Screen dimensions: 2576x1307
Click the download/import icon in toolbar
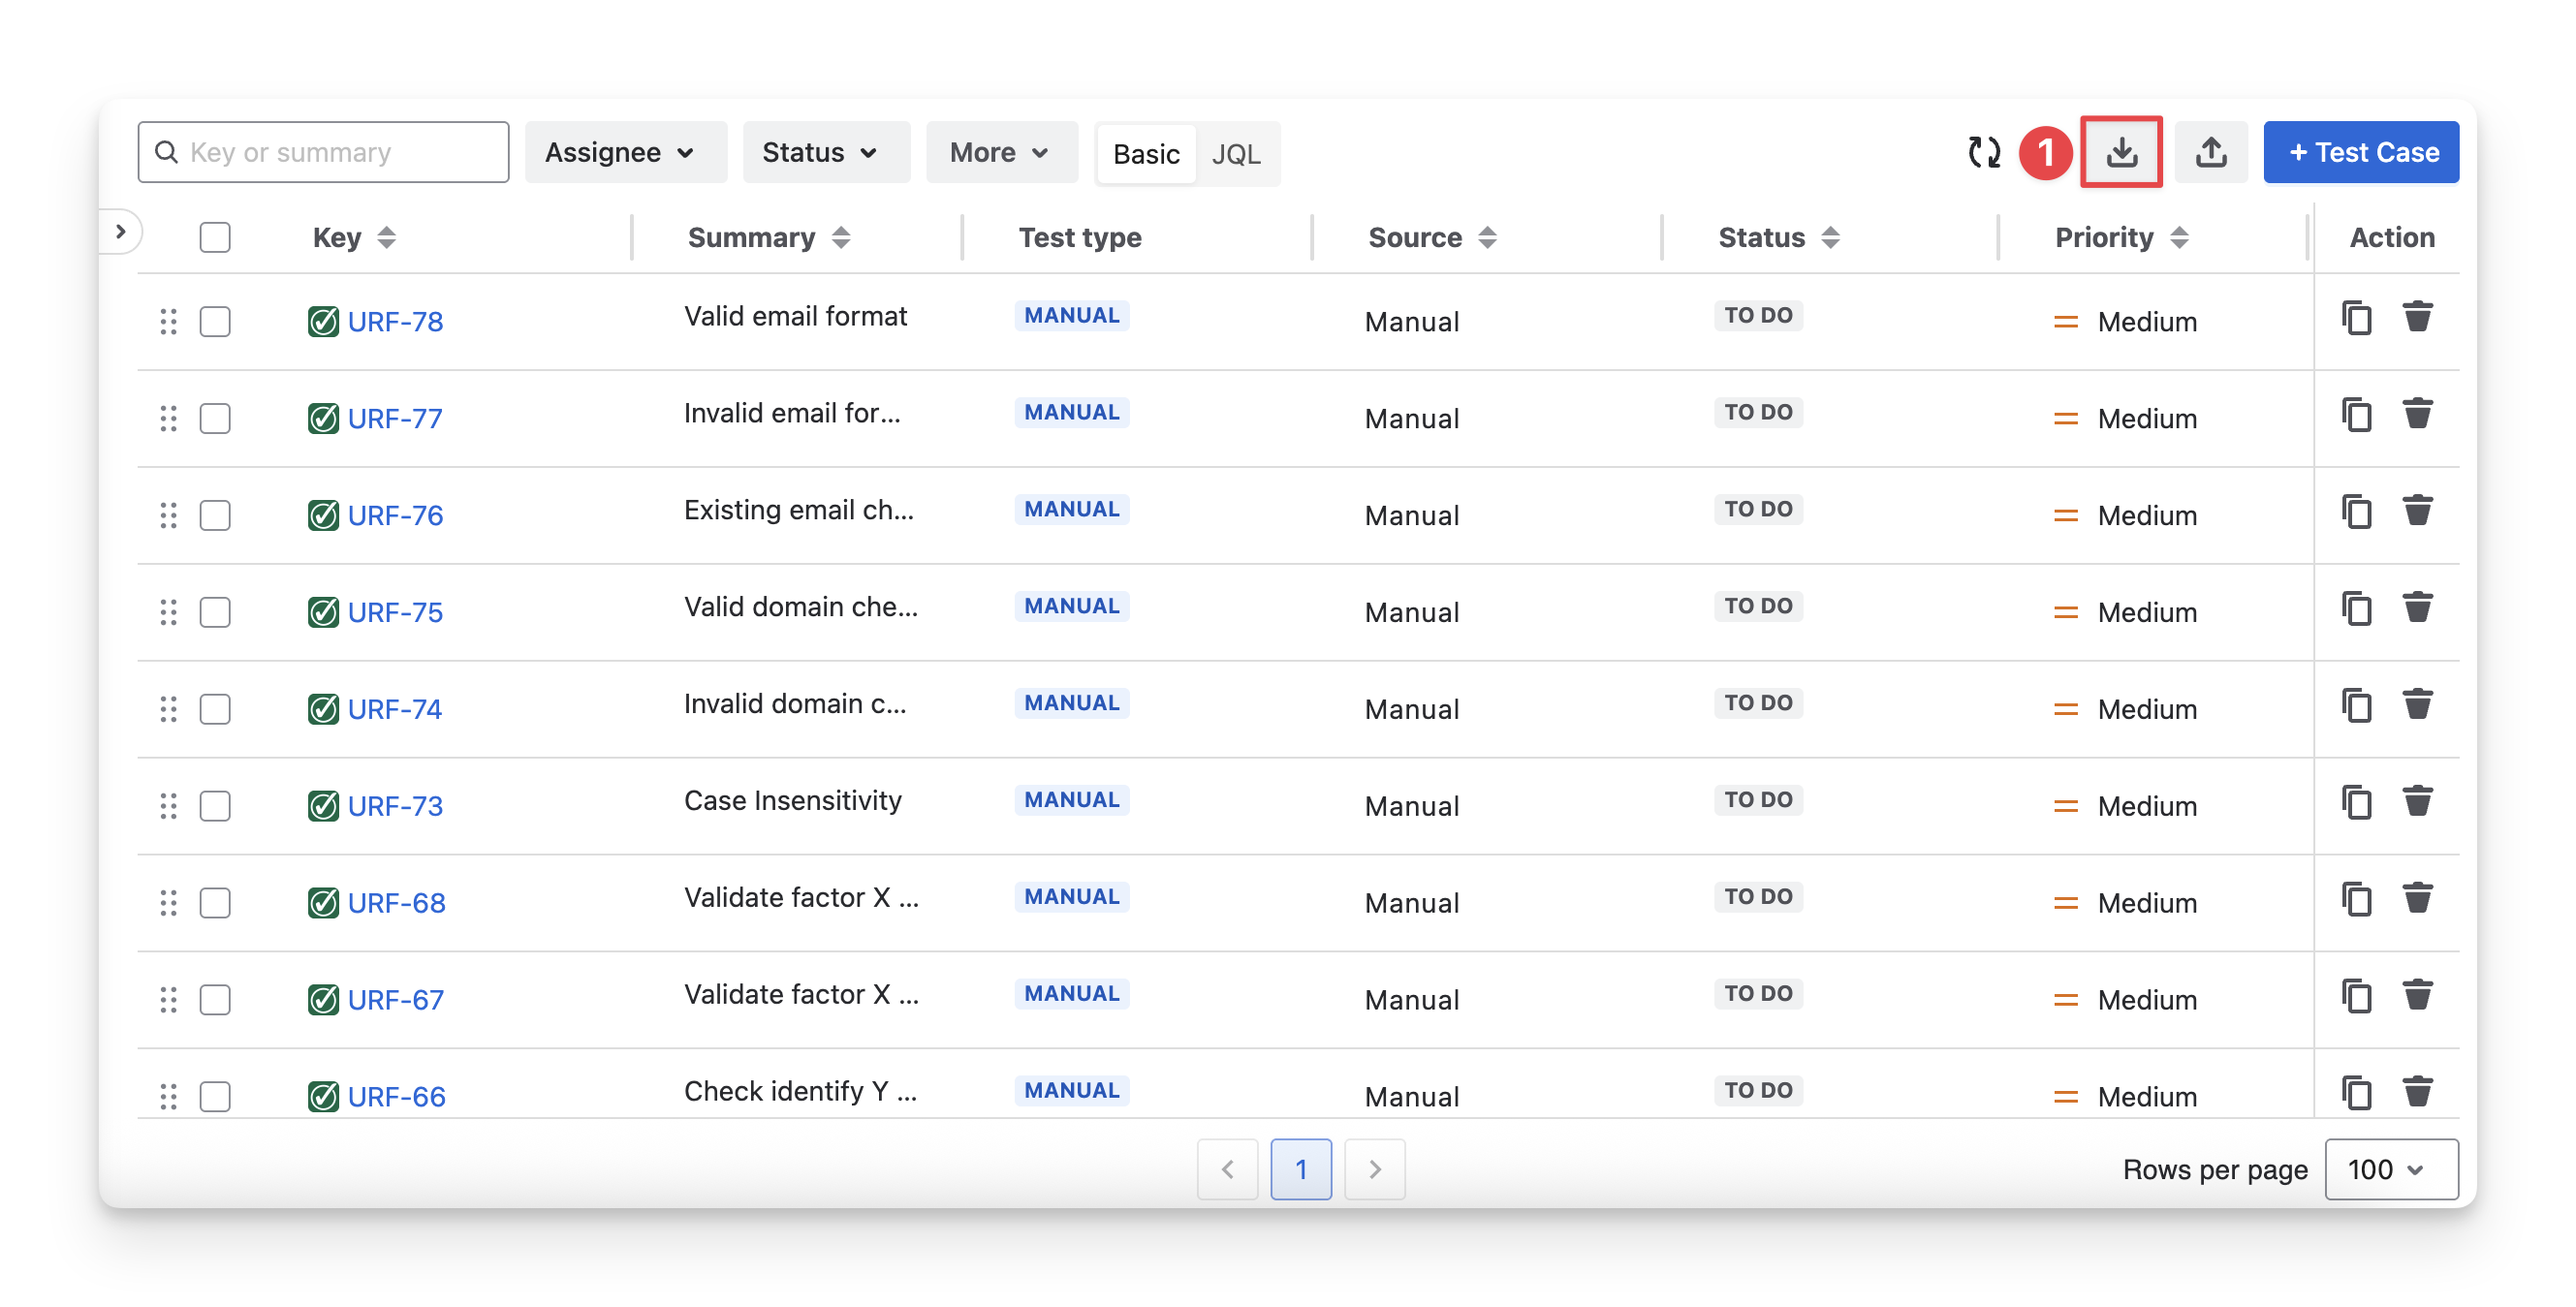(x=2121, y=153)
